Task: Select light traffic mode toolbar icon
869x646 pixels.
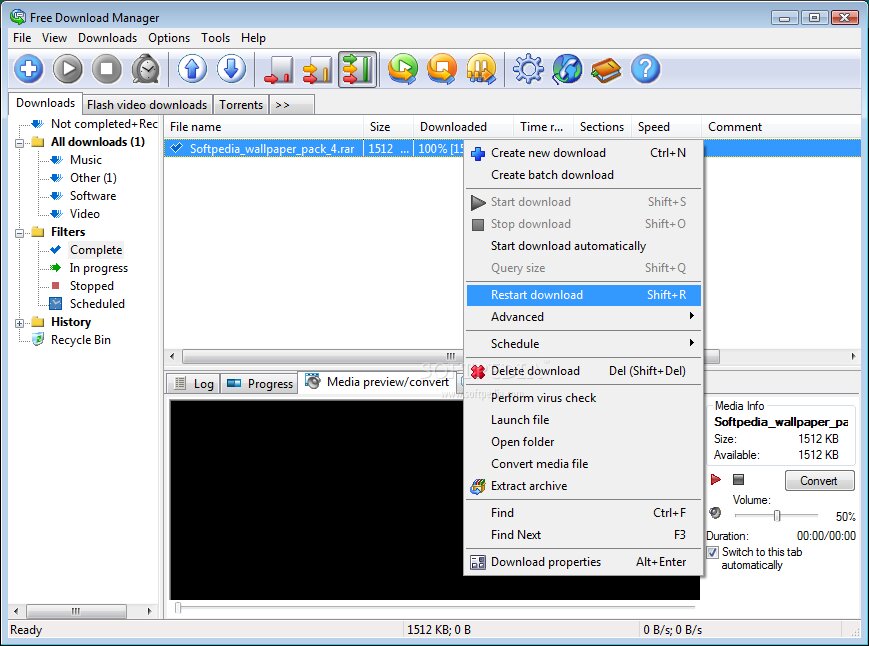Action: 279,69
